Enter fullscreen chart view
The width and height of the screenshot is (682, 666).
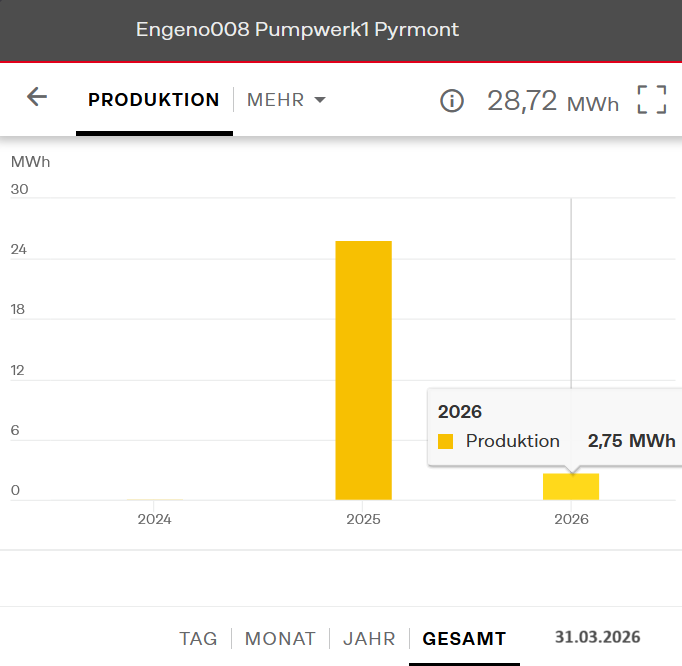click(x=651, y=100)
